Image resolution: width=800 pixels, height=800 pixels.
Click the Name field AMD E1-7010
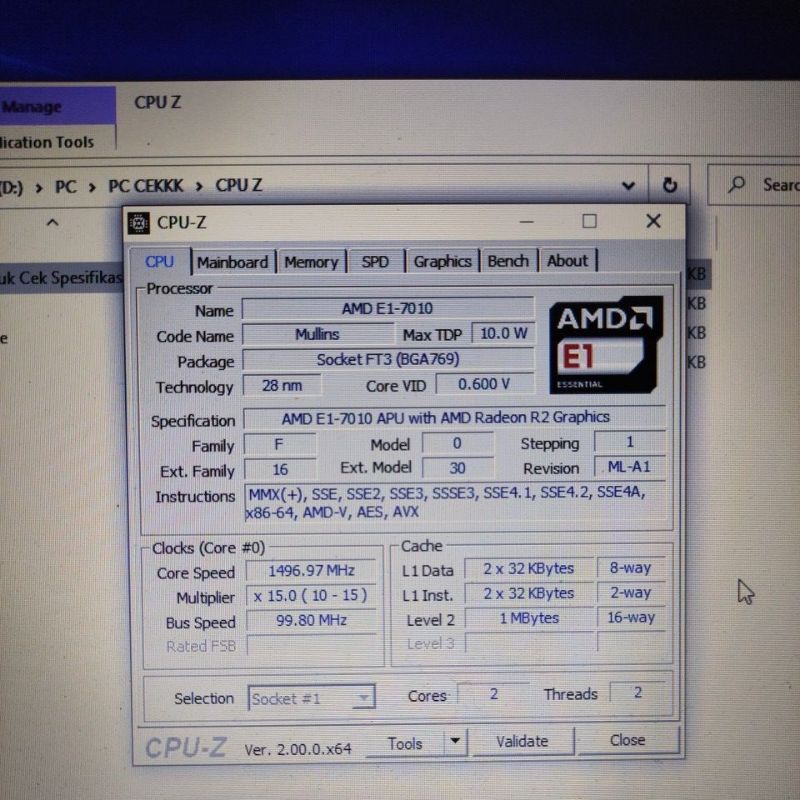click(x=388, y=308)
